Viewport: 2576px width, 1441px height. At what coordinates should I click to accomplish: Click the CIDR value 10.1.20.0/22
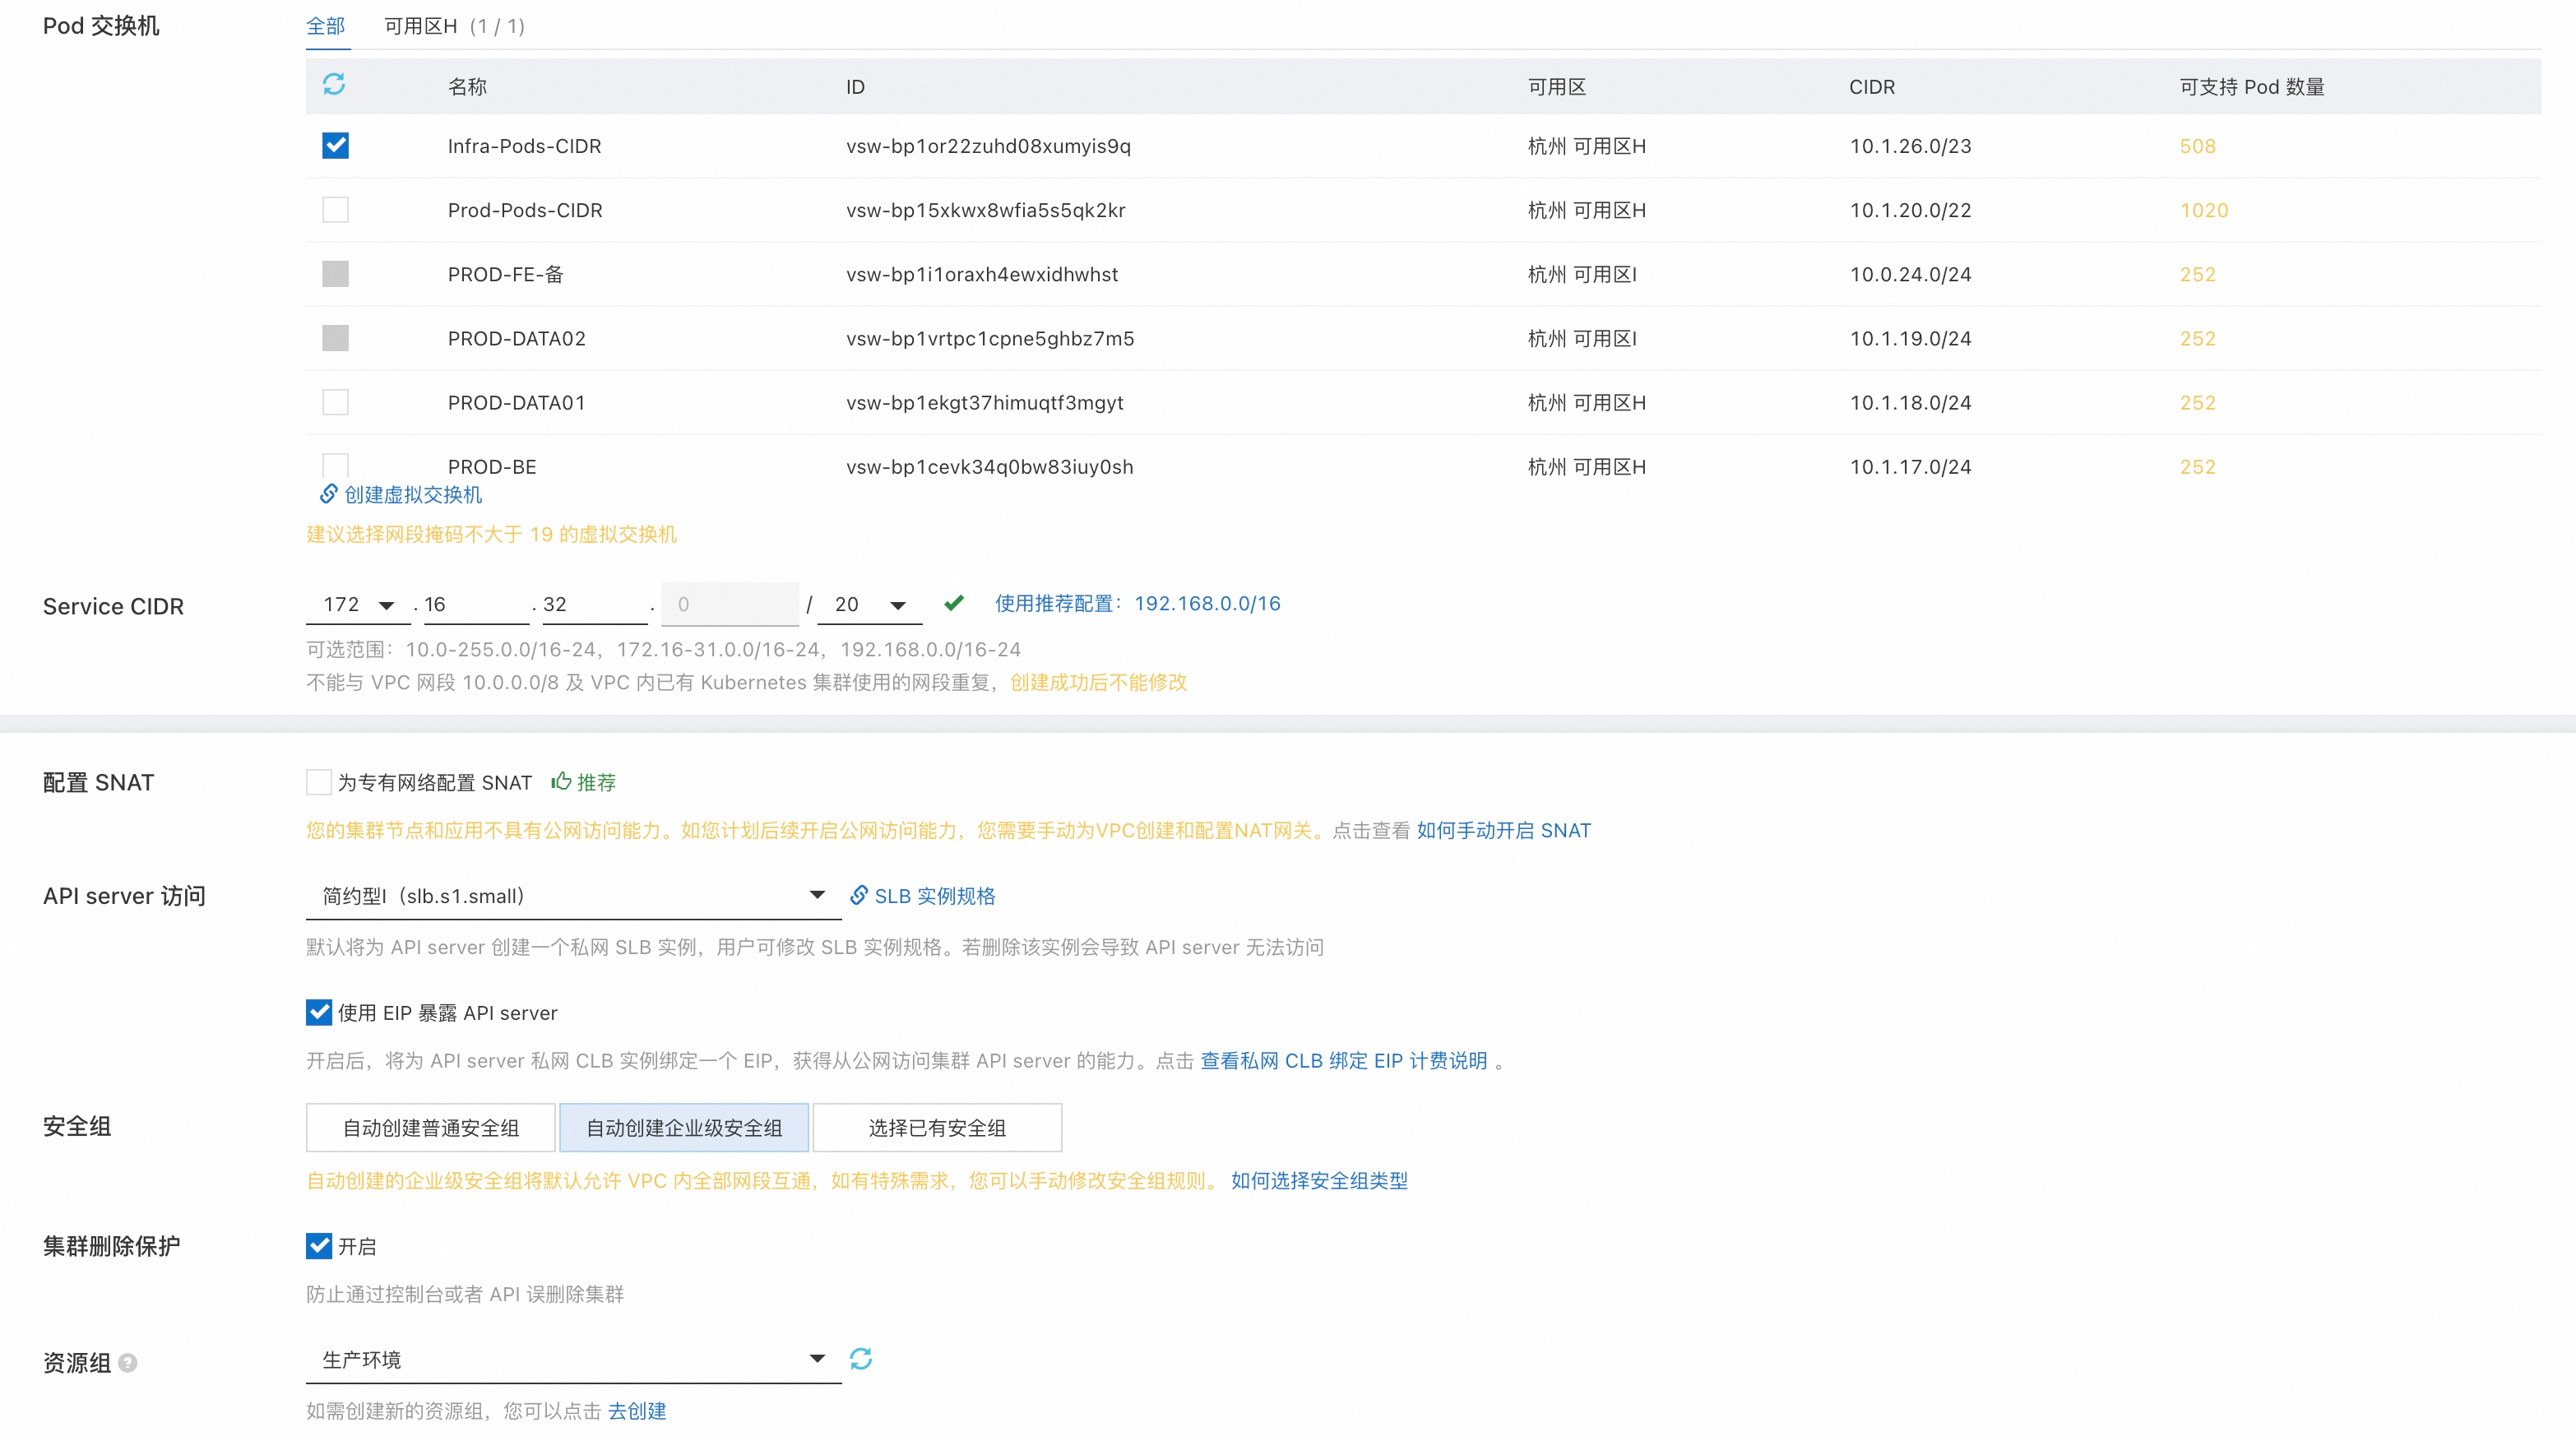pos(1910,210)
